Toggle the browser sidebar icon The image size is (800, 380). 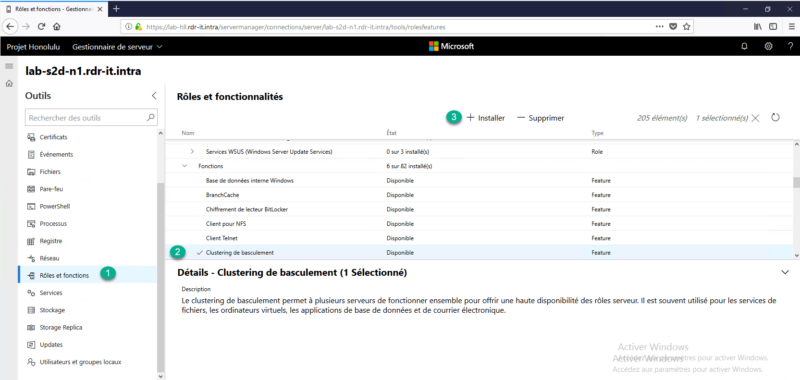[773, 27]
